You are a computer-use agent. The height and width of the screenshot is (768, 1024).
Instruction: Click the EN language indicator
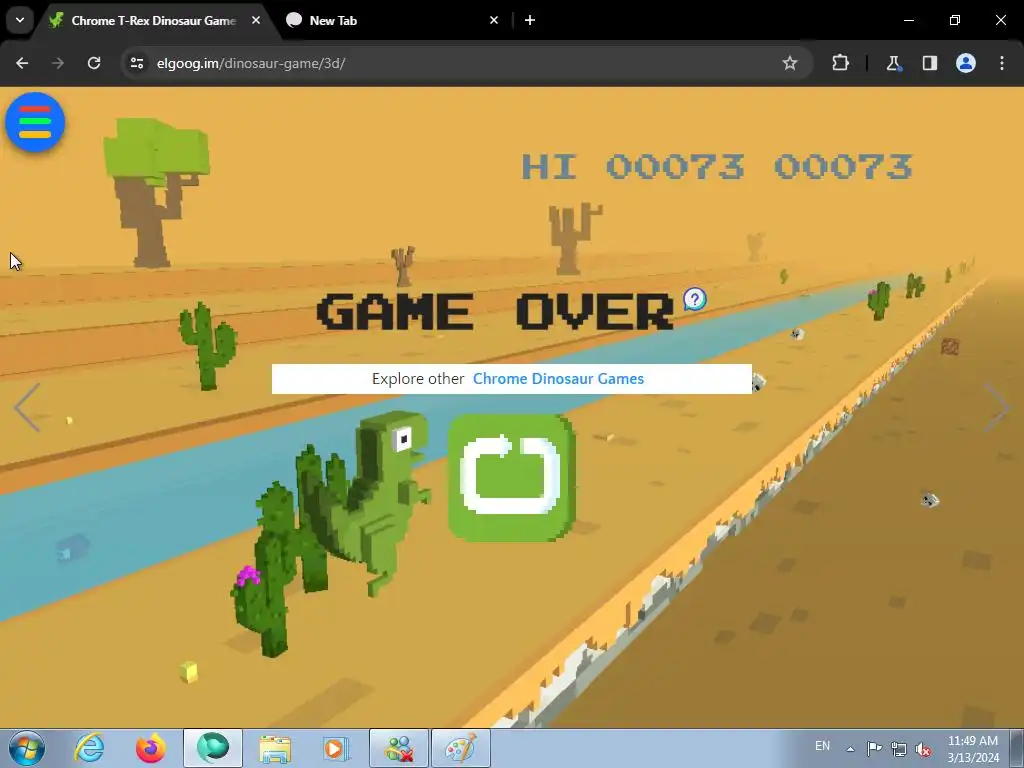pyautogui.click(x=822, y=746)
